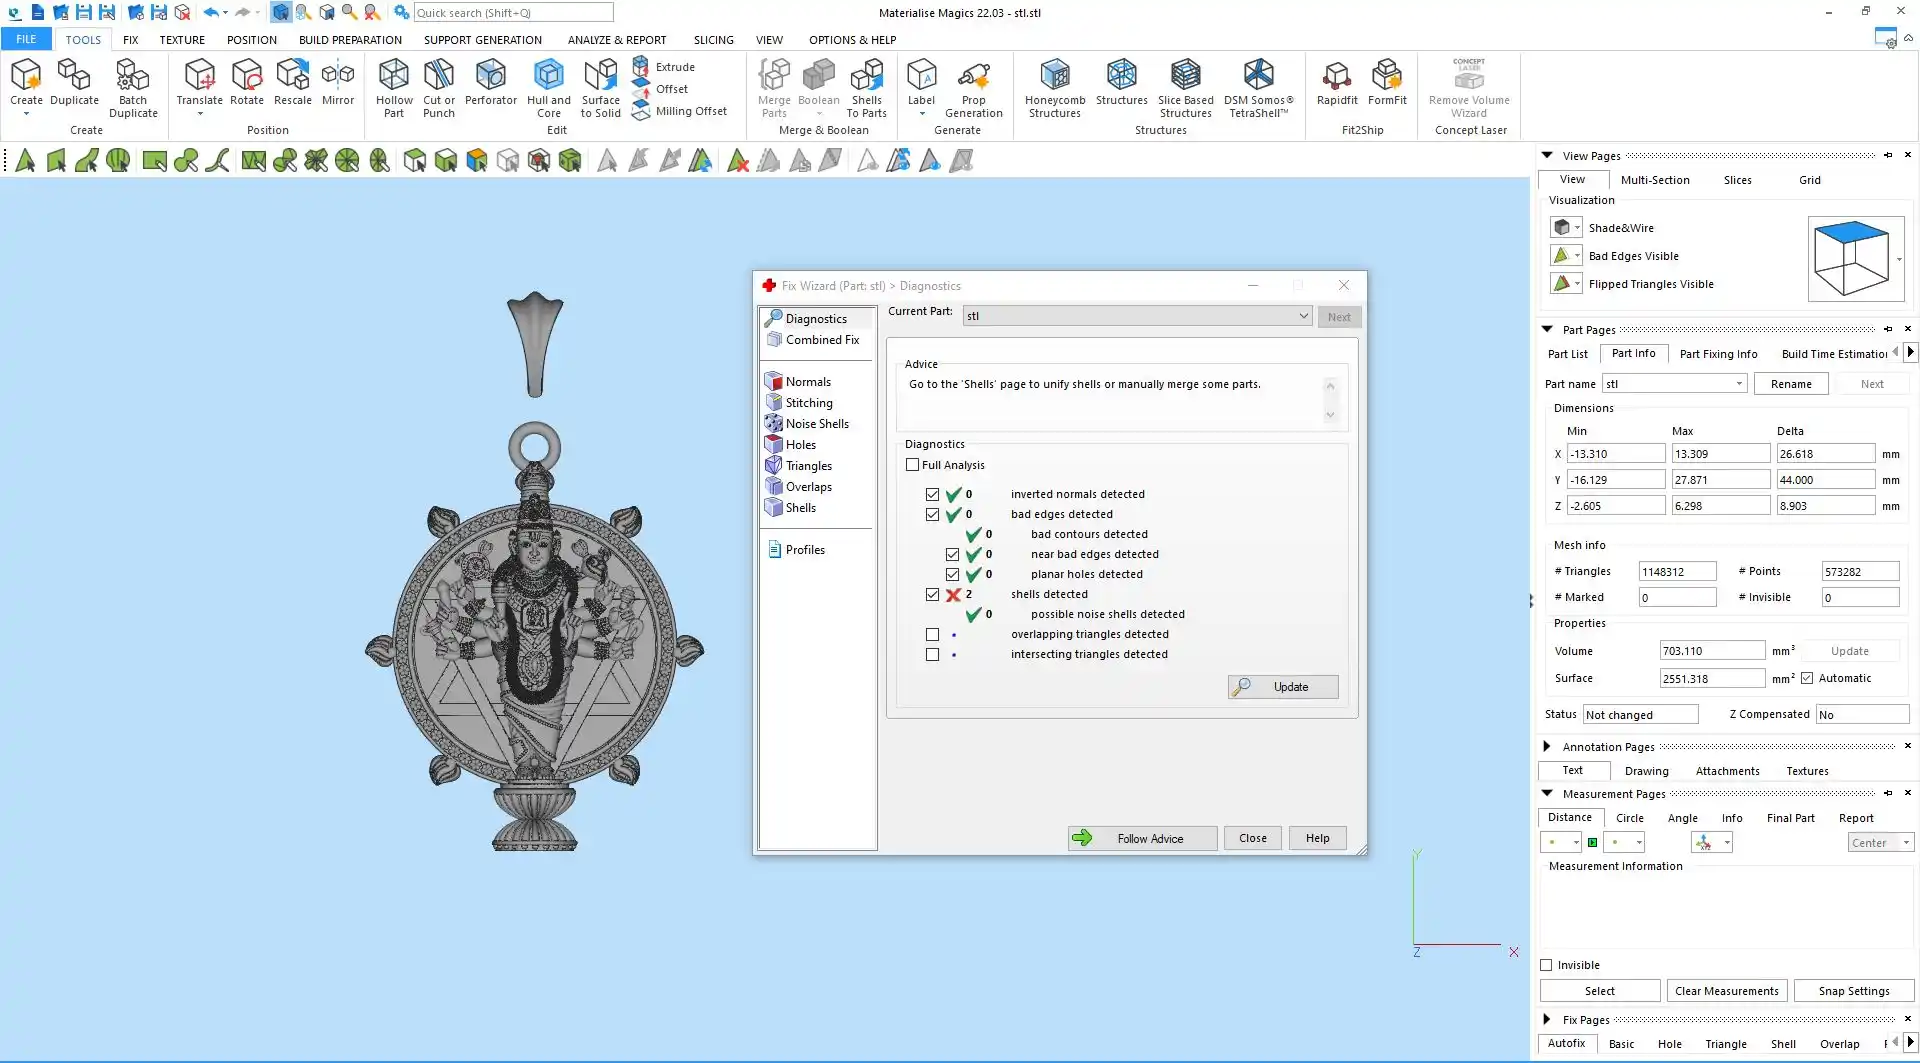Screen dimensions: 1920x1063
Task: Click the Quick search input field
Action: tap(512, 13)
